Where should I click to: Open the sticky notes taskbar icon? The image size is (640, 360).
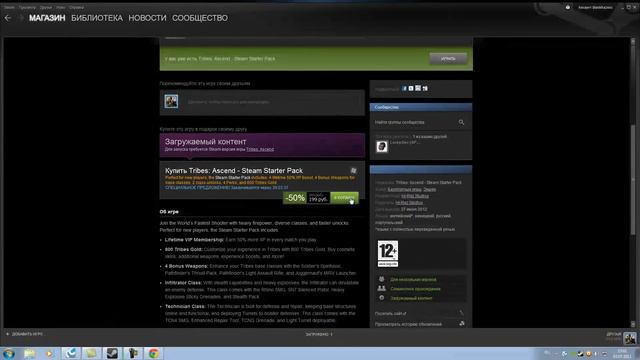[91, 353]
